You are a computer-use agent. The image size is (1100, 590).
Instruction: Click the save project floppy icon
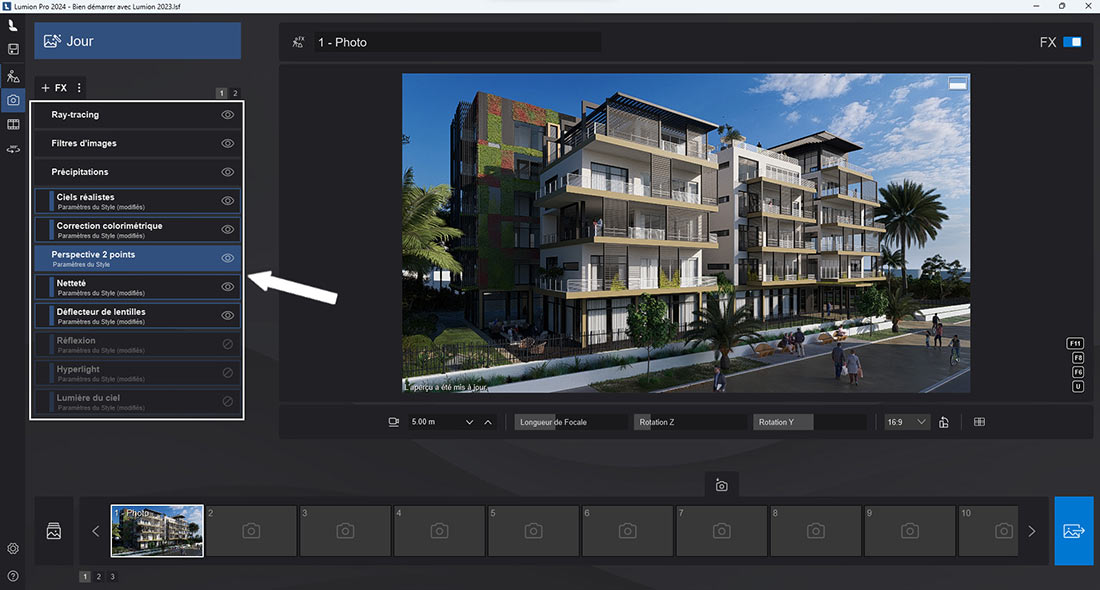tap(13, 49)
